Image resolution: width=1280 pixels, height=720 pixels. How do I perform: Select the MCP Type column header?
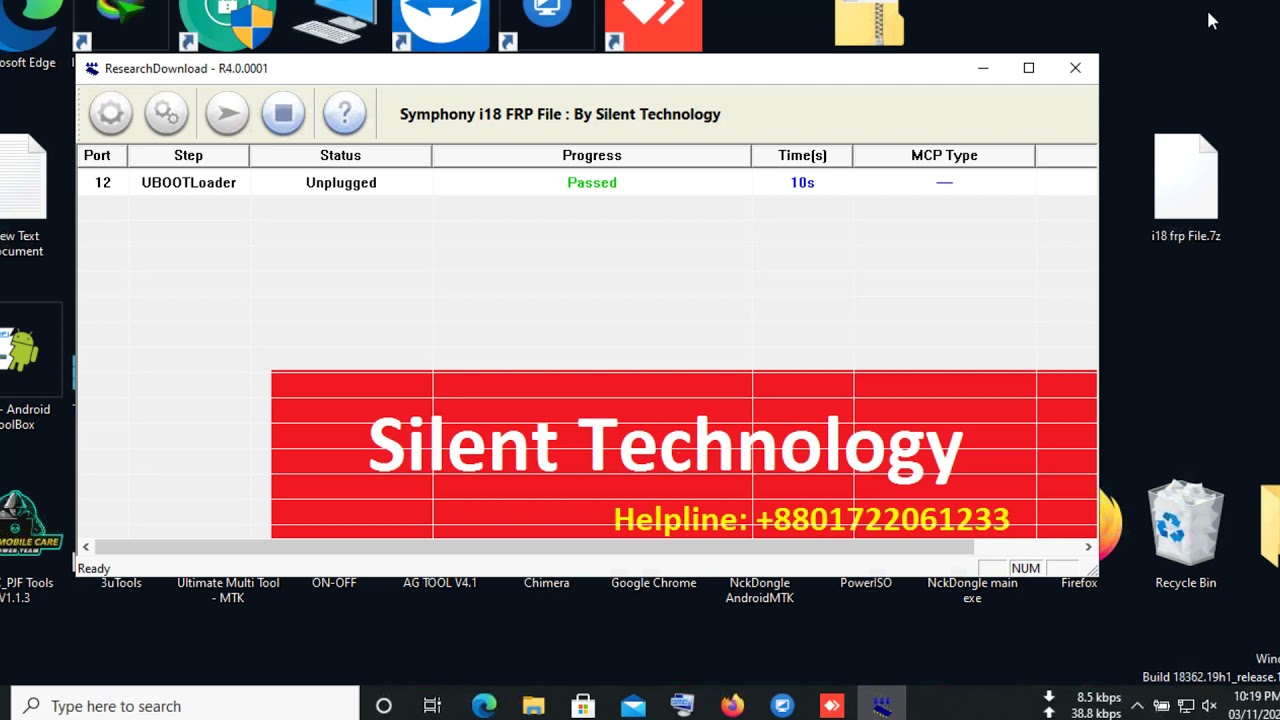click(944, 155)
